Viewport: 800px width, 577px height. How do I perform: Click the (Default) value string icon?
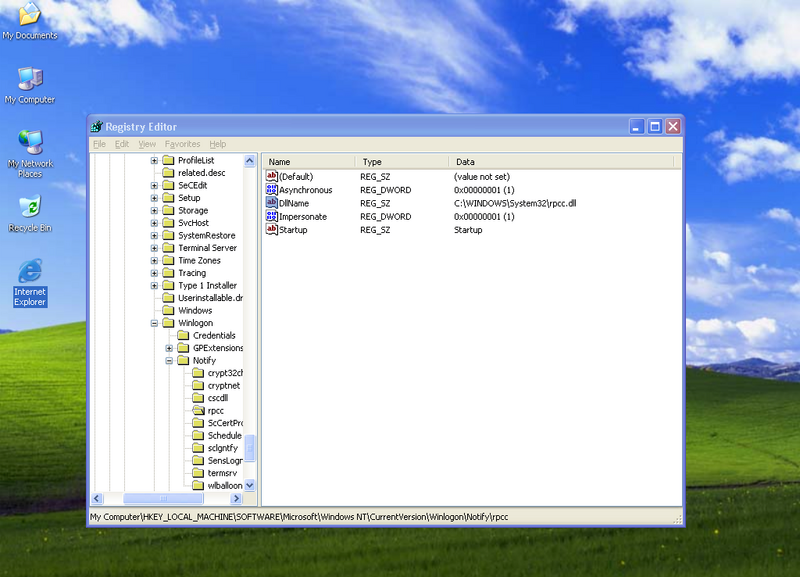271,177
